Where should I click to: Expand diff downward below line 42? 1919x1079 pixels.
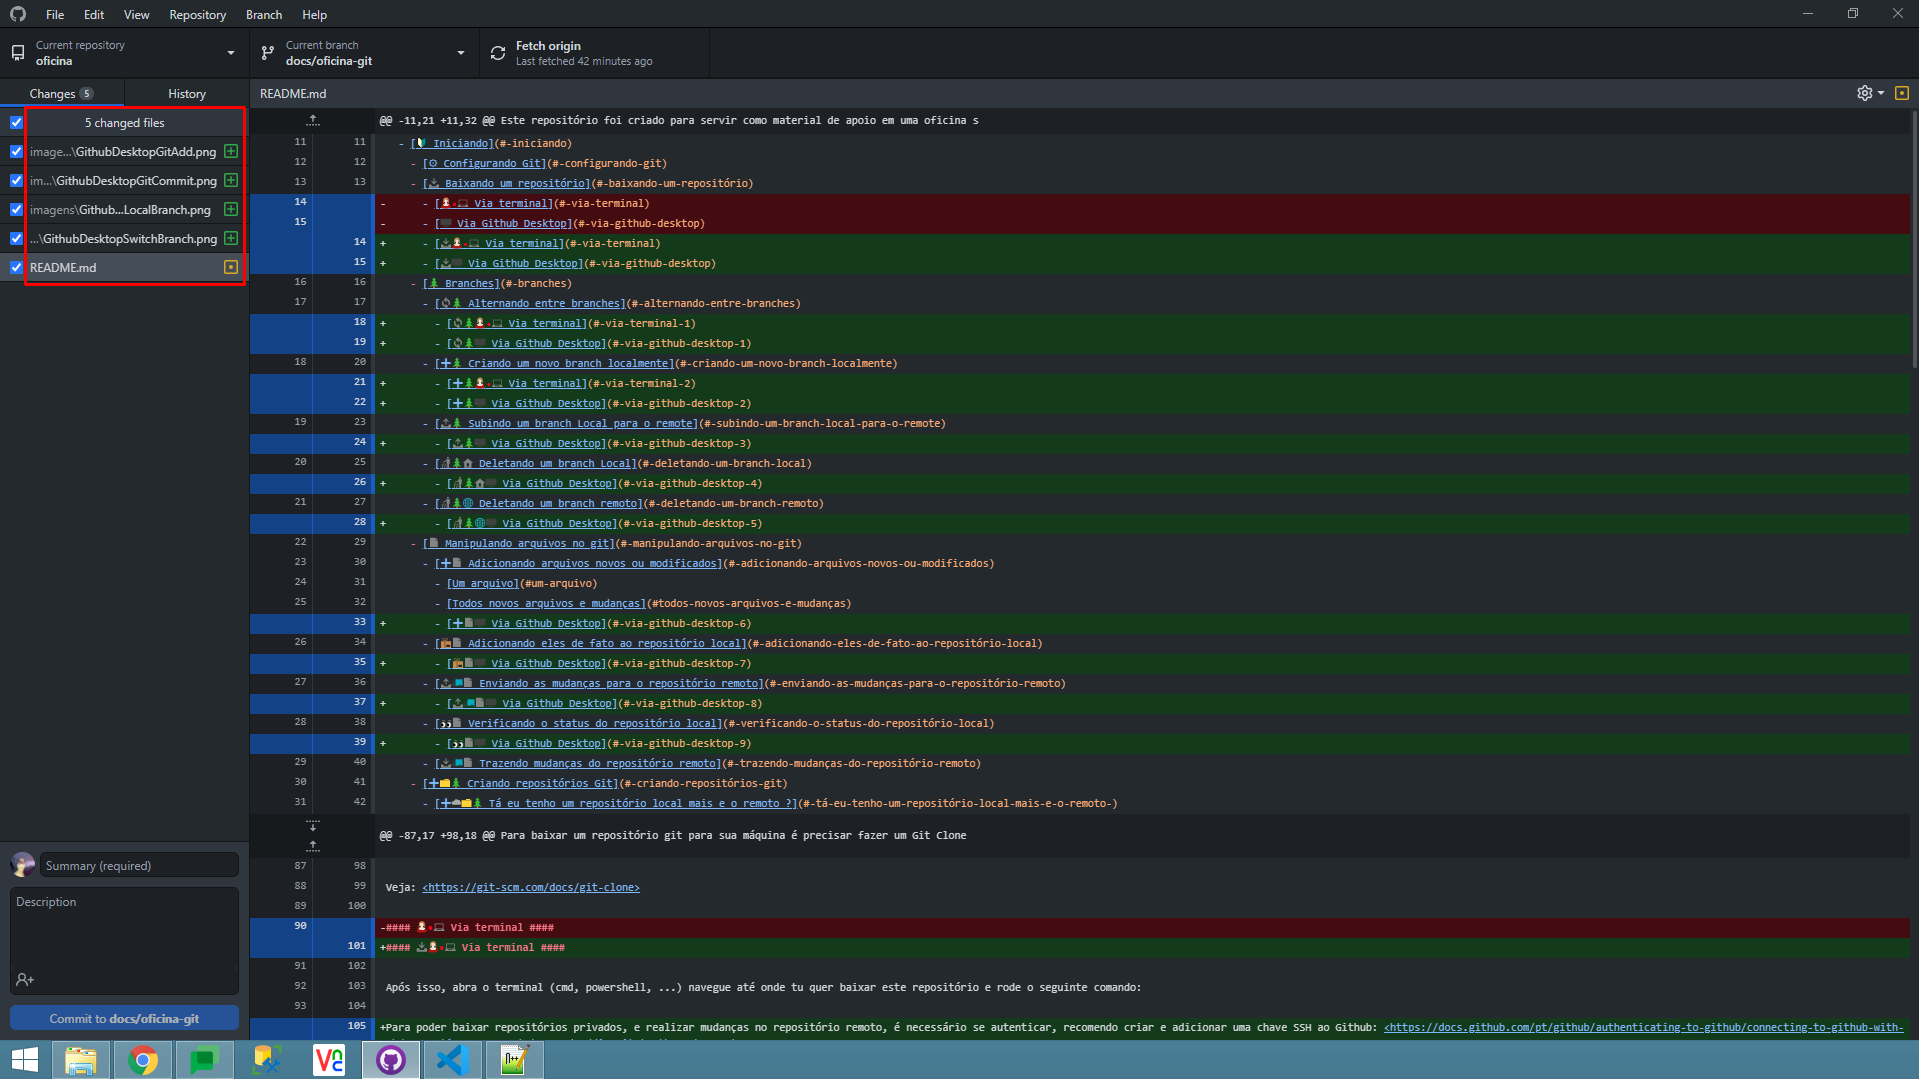pyautogui.click(x=313, y=826)
